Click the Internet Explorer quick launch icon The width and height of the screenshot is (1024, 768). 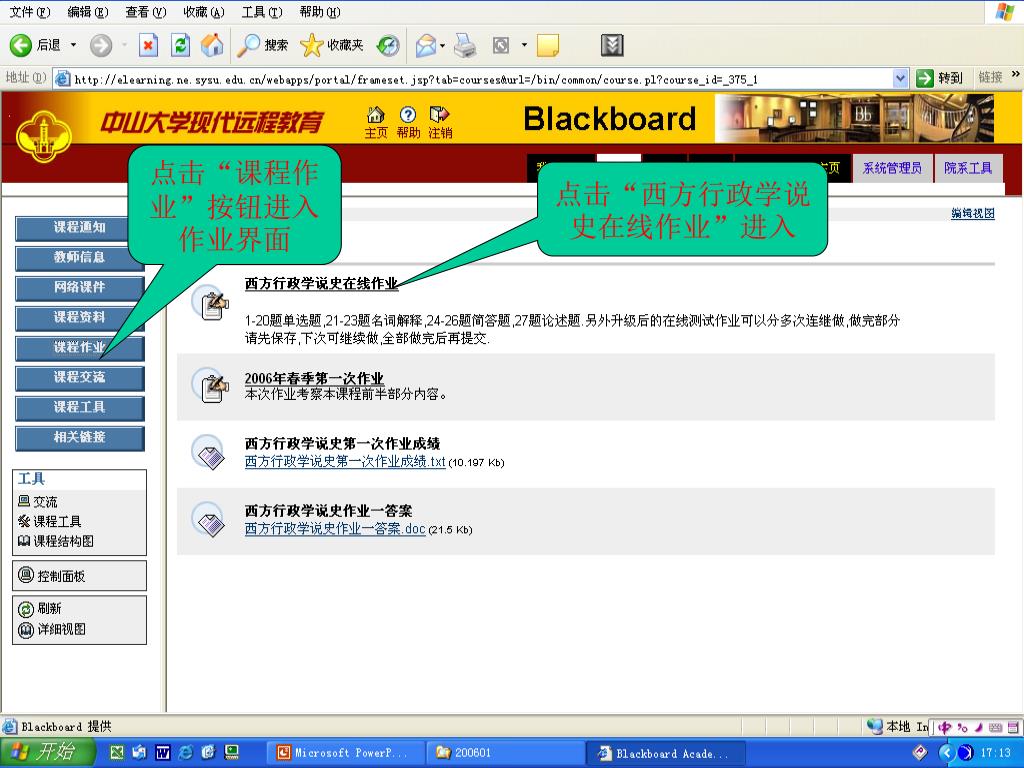185,752
